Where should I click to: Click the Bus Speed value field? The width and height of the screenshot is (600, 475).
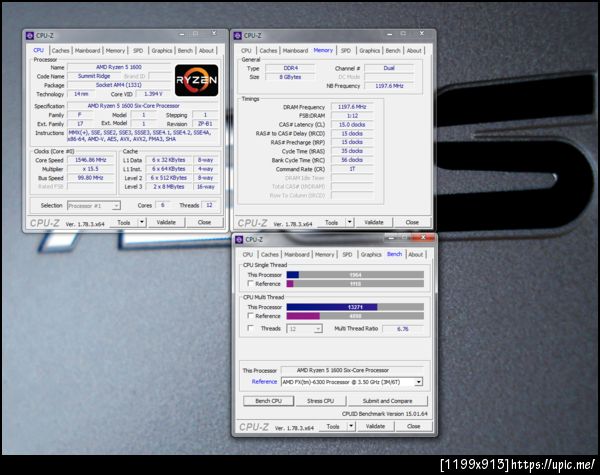coord(91,178)
